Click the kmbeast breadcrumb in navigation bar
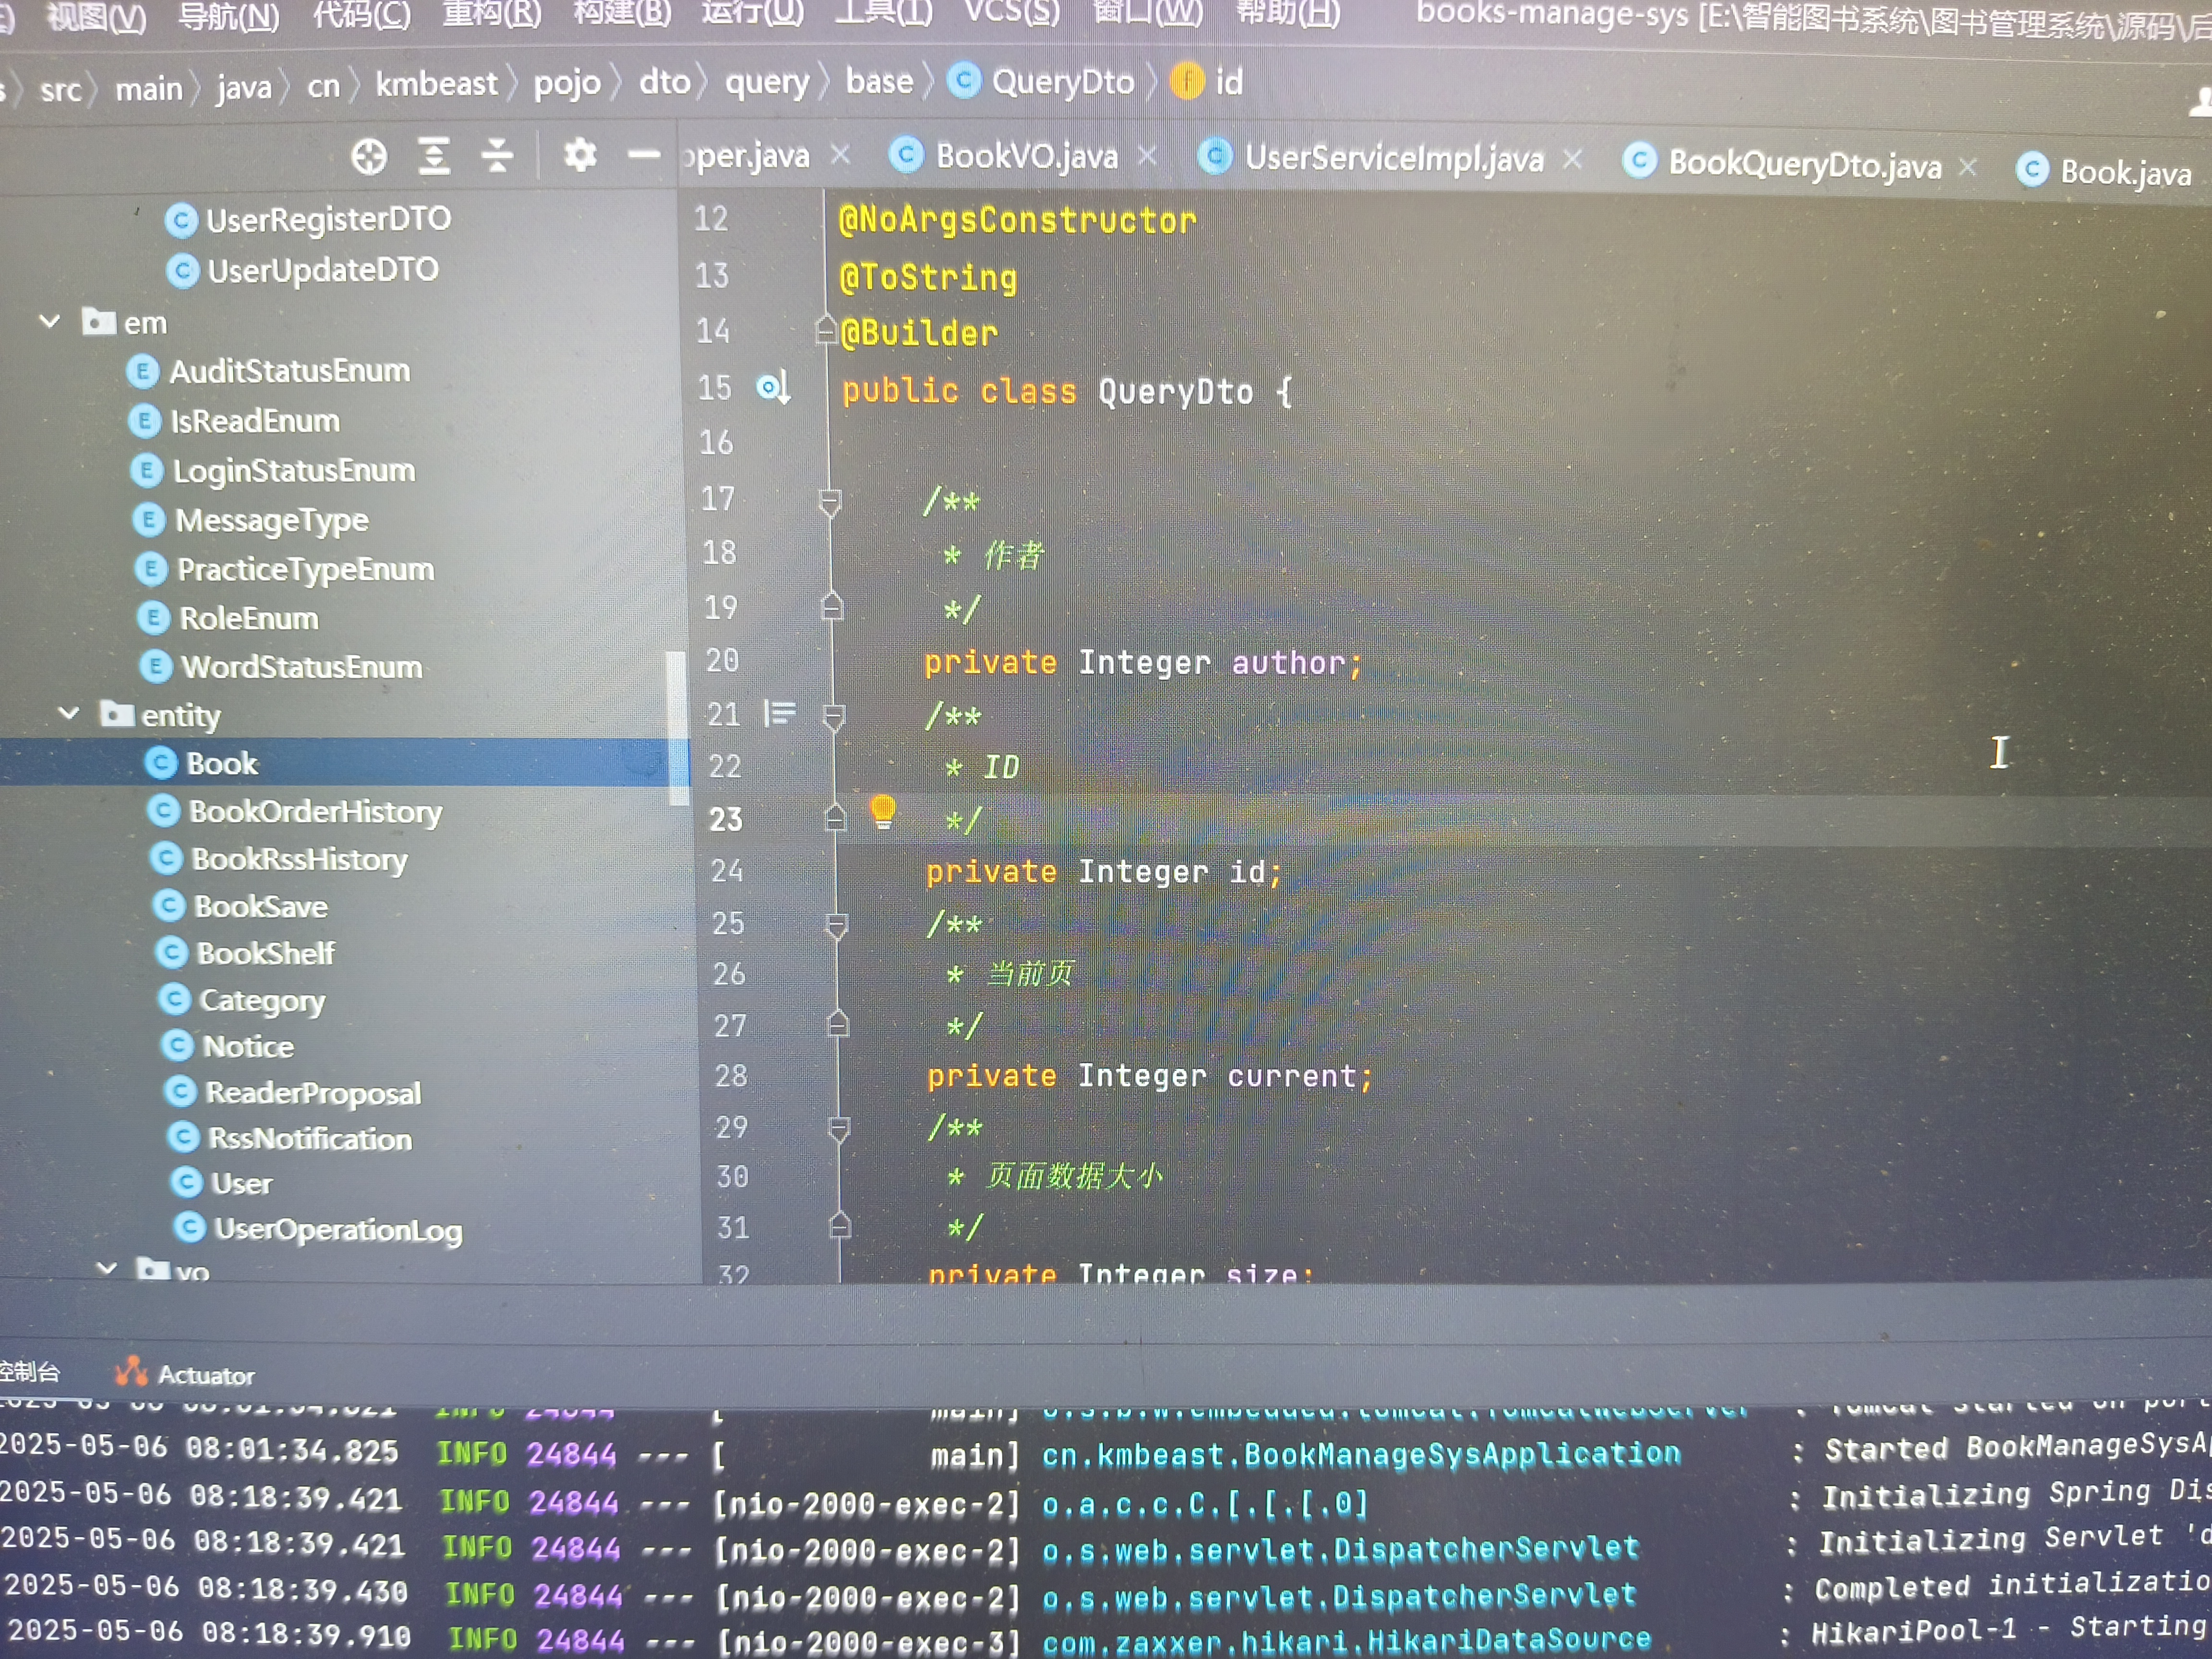This screenshot has width=2212, height=1659. [436, 84]
